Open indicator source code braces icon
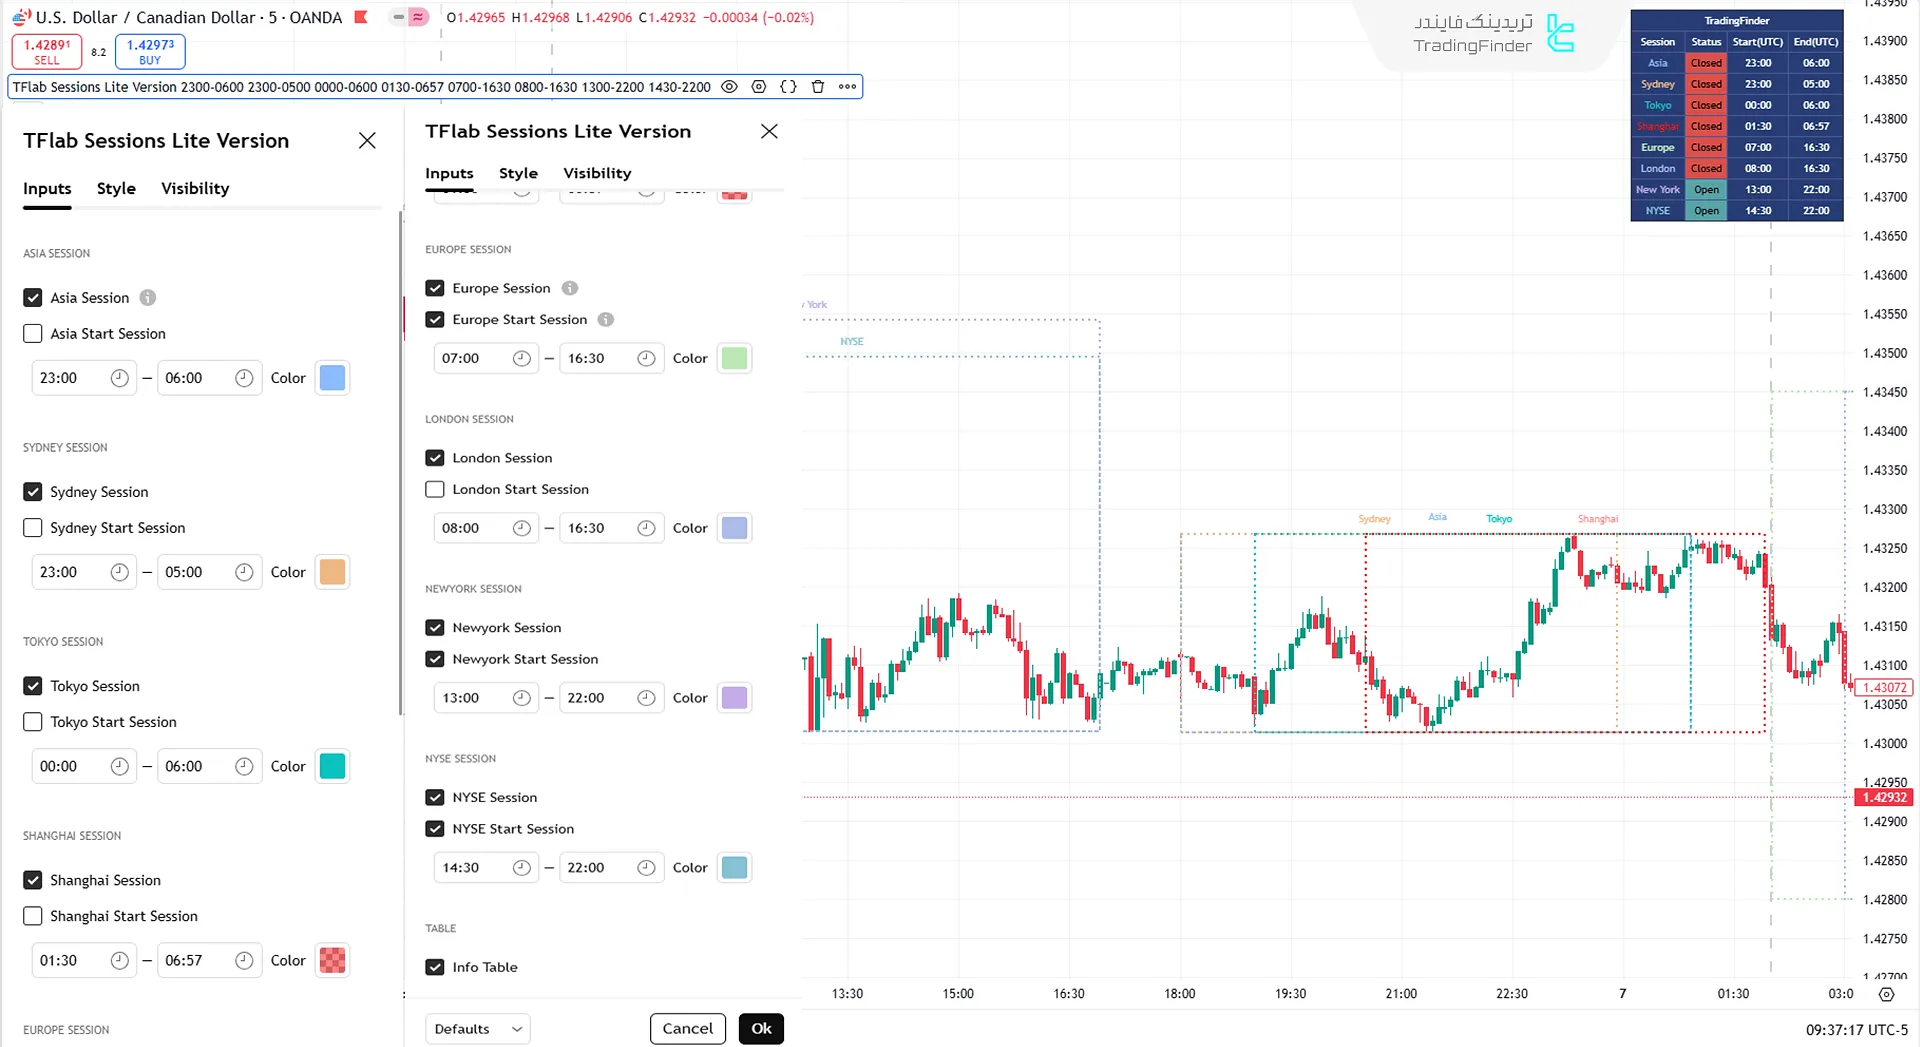Screen dimensions: 1920x1047 [x=788, y=87]
